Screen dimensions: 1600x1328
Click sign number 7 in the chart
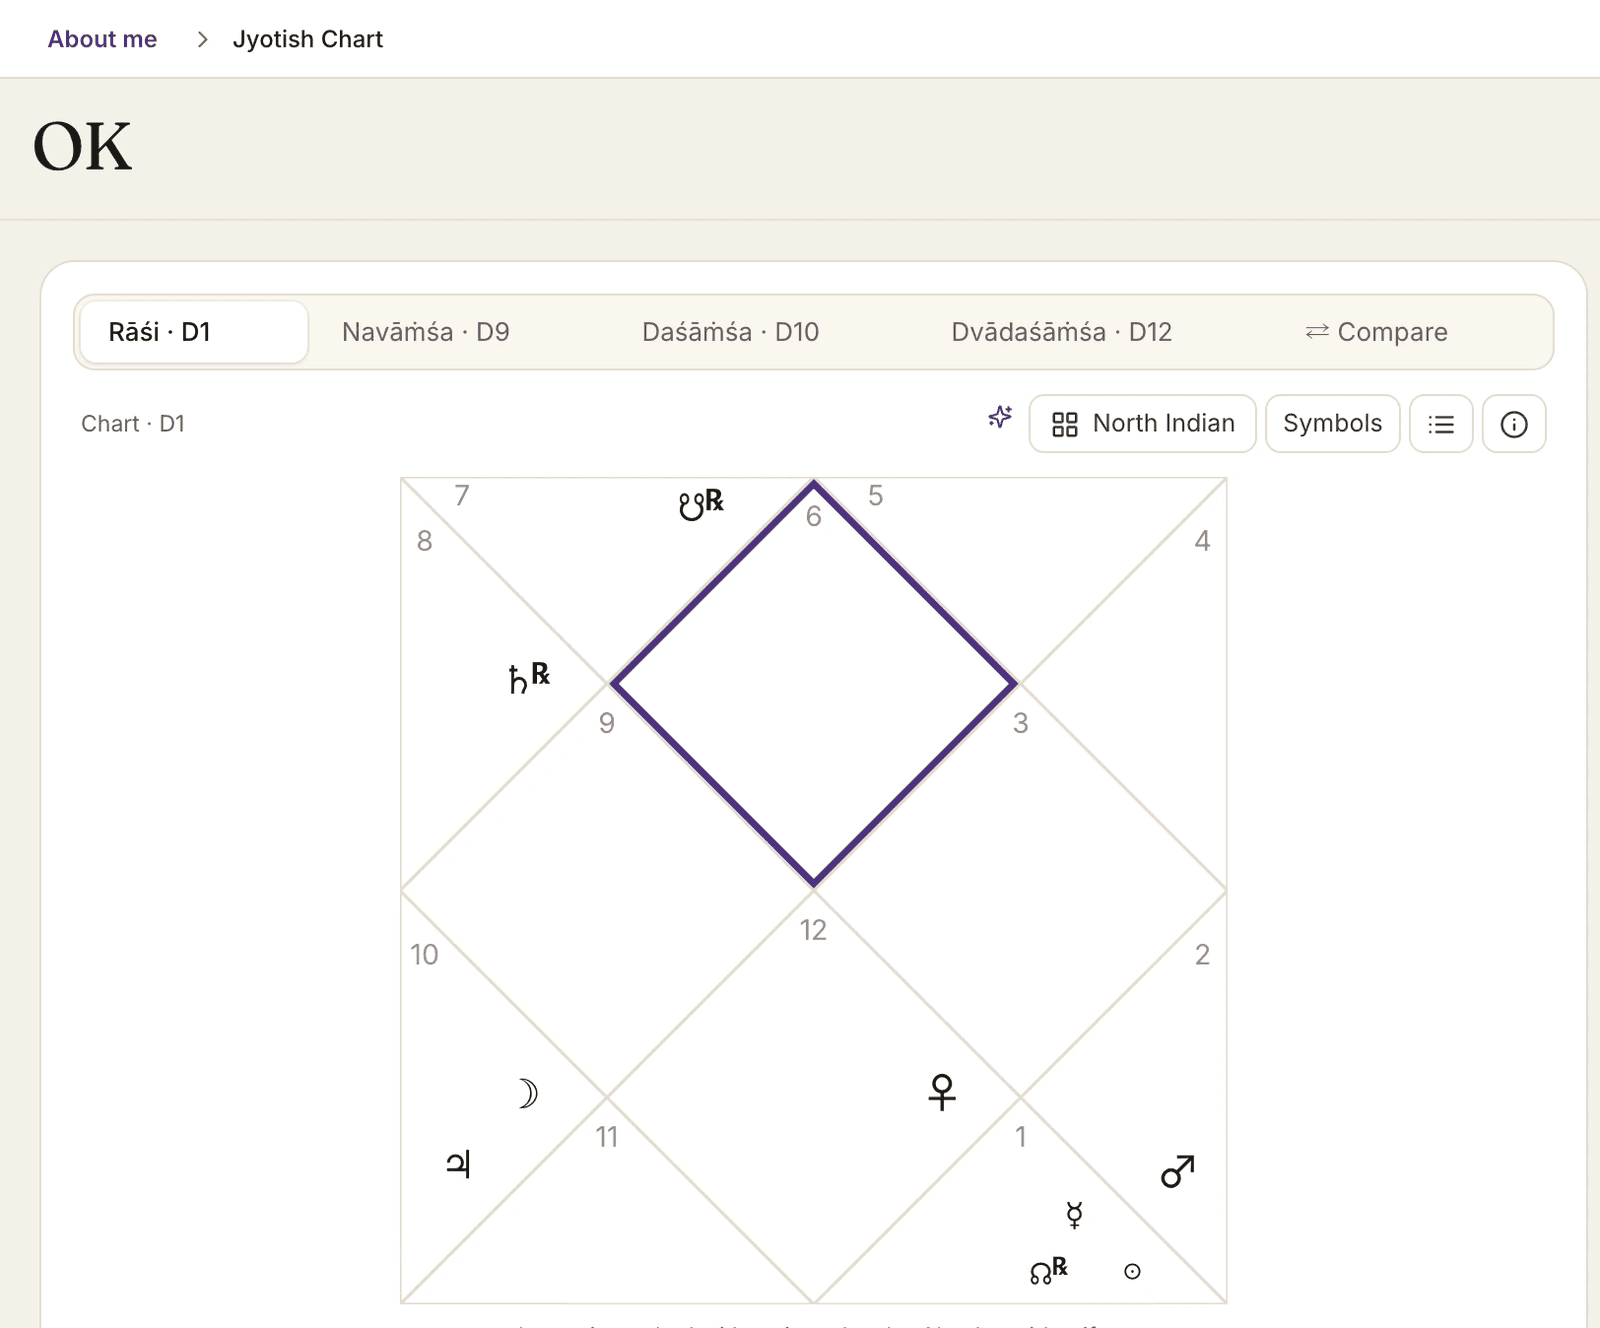point(462,496)
